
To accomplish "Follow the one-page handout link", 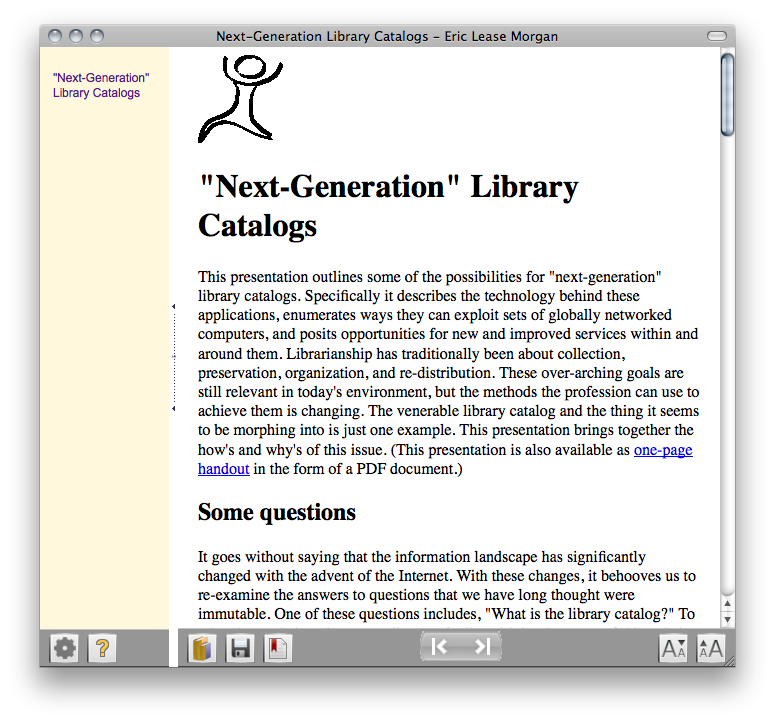I will (x=663, y=450).
